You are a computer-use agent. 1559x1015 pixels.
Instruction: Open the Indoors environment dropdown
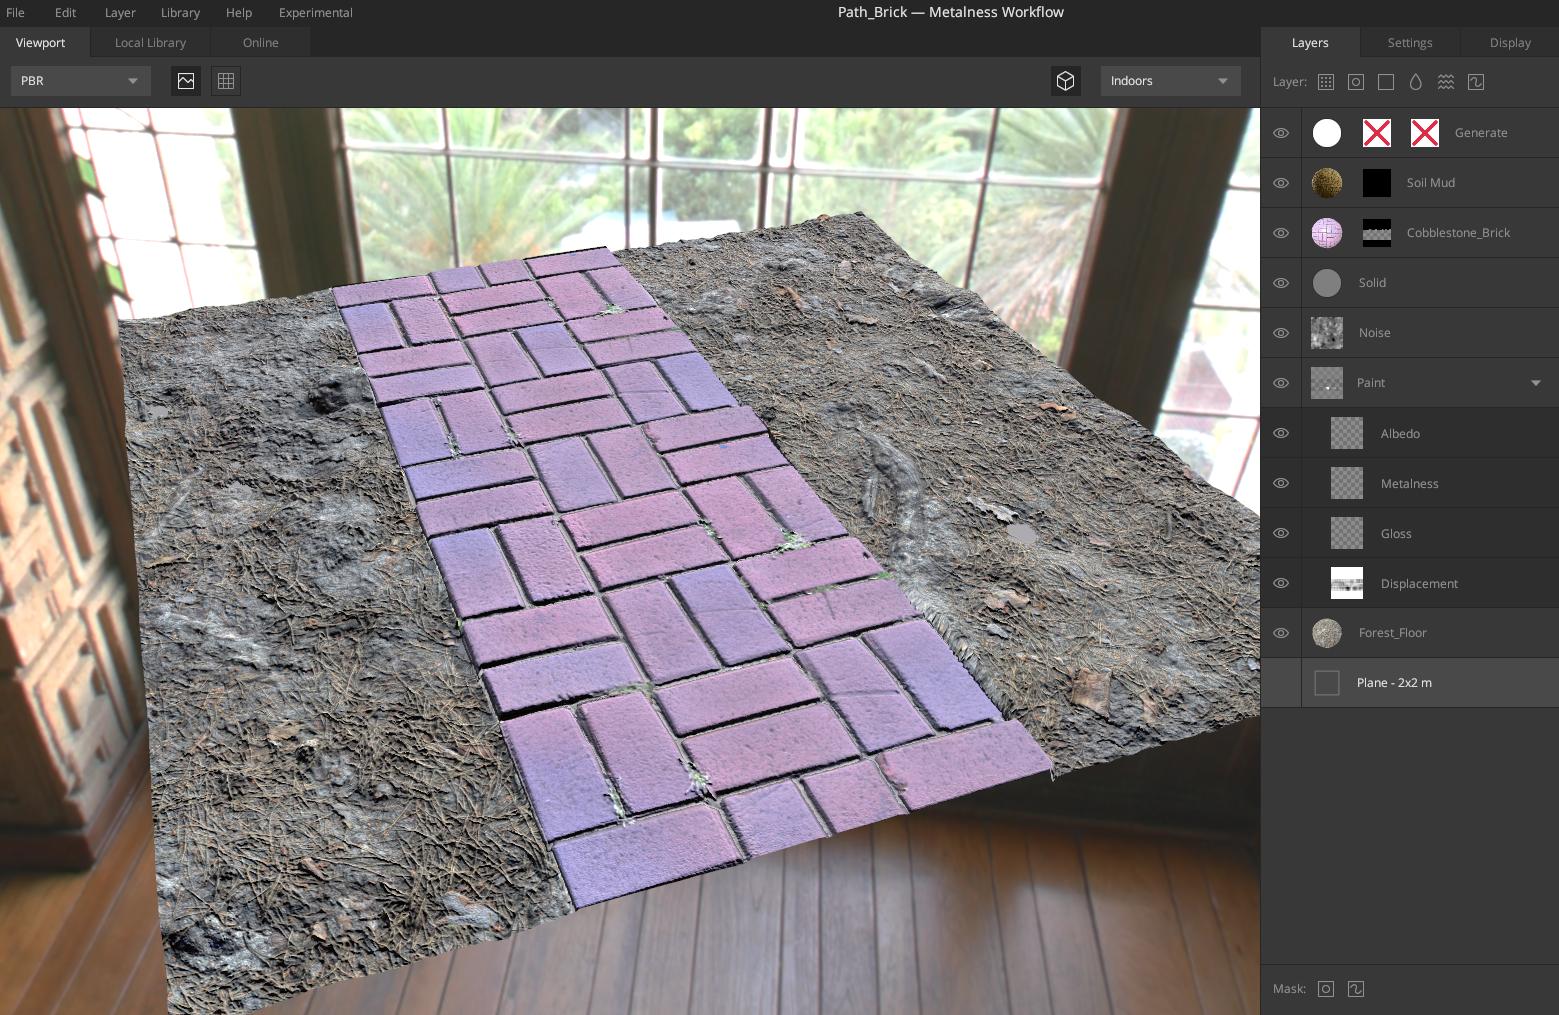coord(1171,81)
